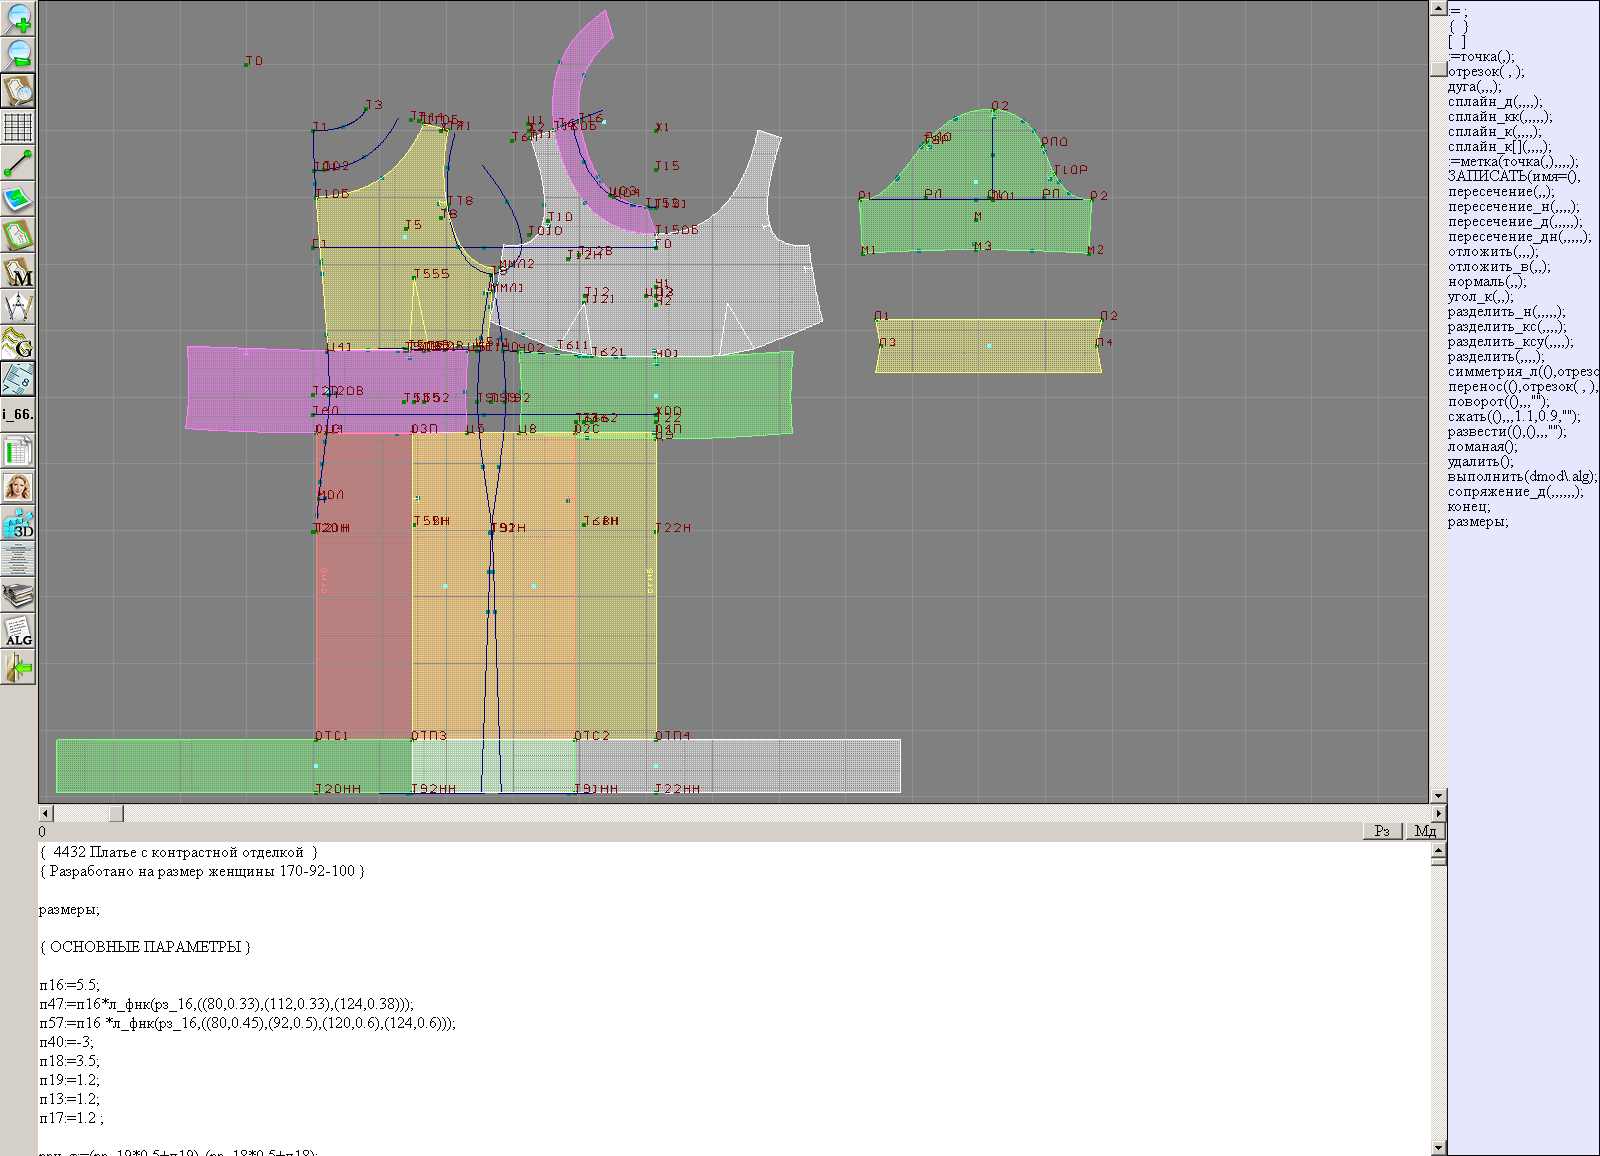The width and height of the screenshot is (1600, 1156).
Task: Click the zoom in magnifier tool
Action: [x=18, y=18]
